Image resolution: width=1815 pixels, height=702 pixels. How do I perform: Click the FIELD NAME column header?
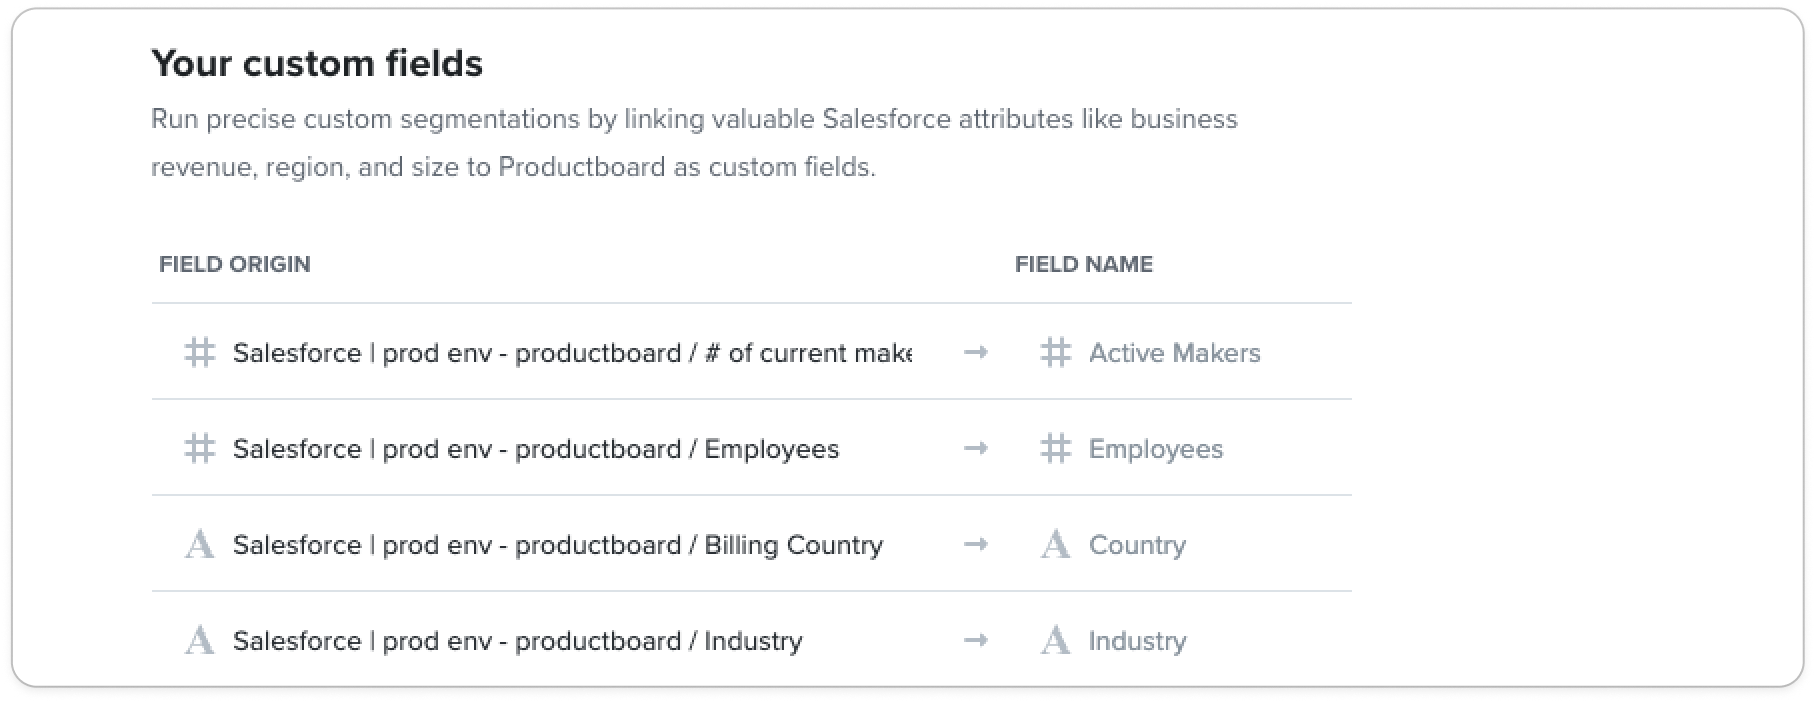(1084, 264)
